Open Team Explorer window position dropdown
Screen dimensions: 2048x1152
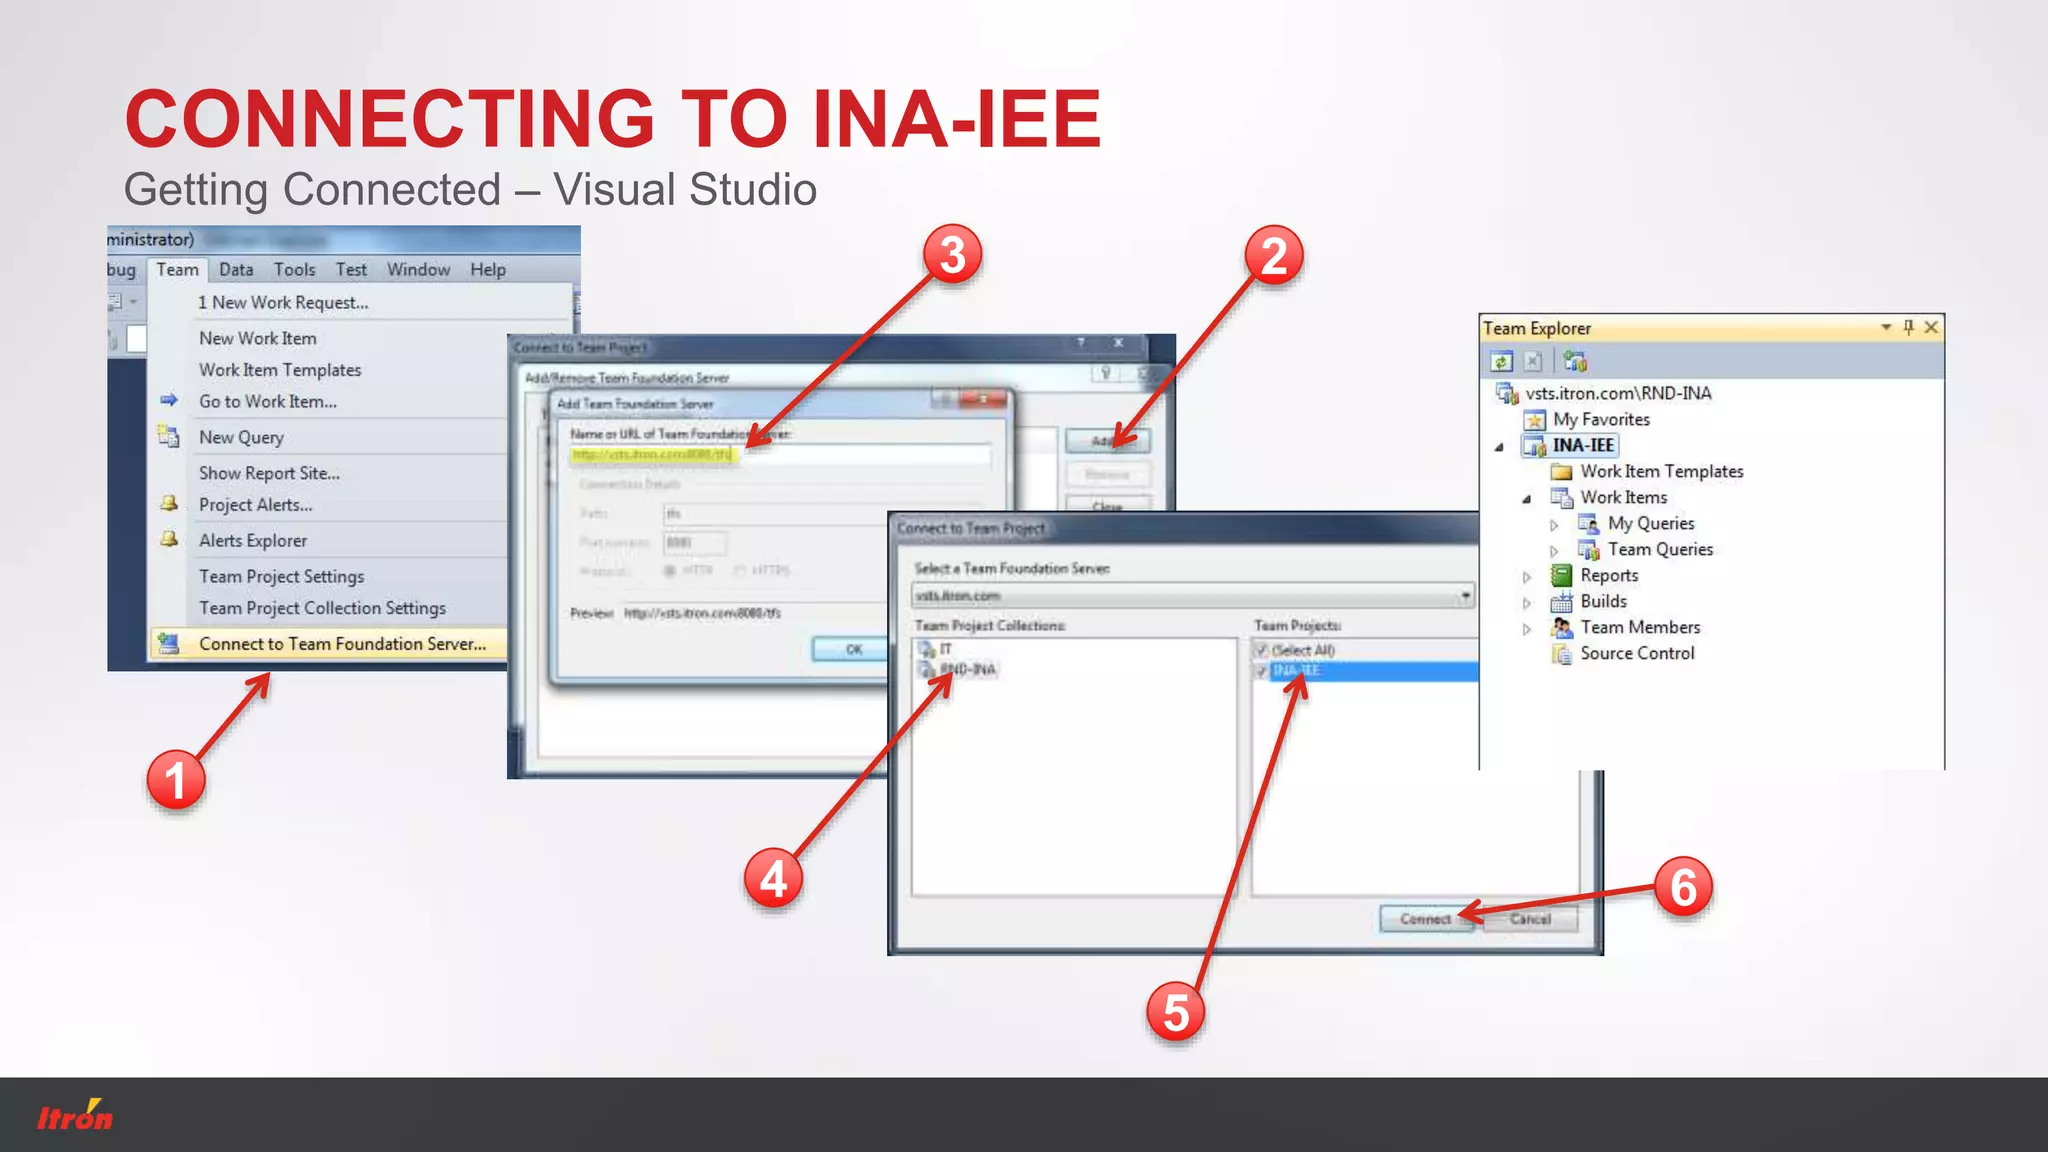click(x=1886, y=327)
